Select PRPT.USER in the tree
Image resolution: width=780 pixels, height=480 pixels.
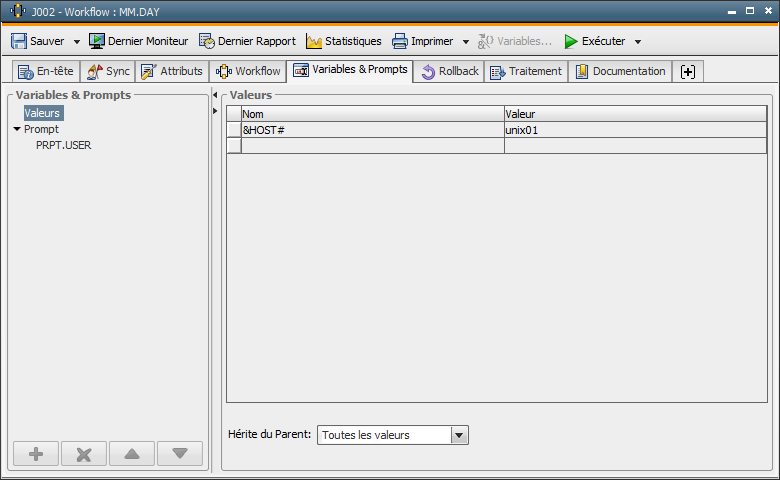64,145
